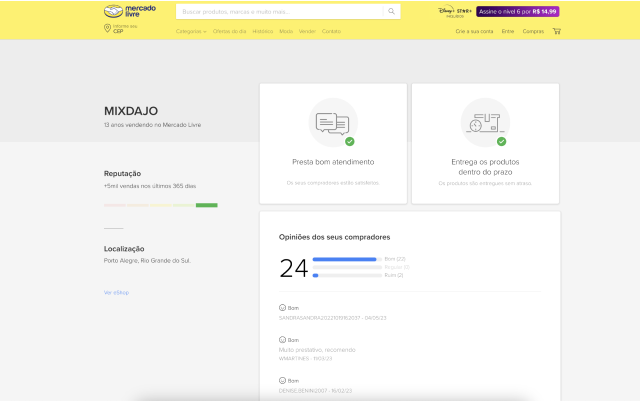Open the Vender menu item
Screen dimensions: 640x401
coord(307,31)
